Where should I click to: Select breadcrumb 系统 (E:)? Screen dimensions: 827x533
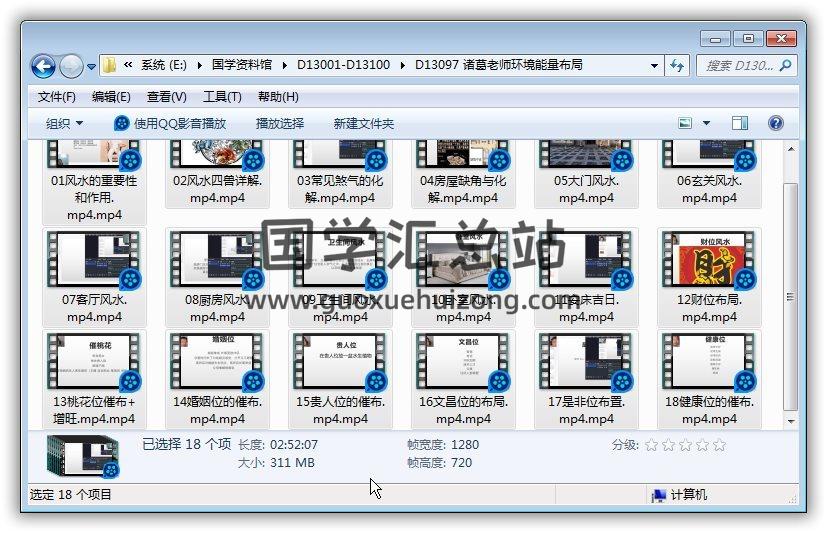tap(164, 65)
